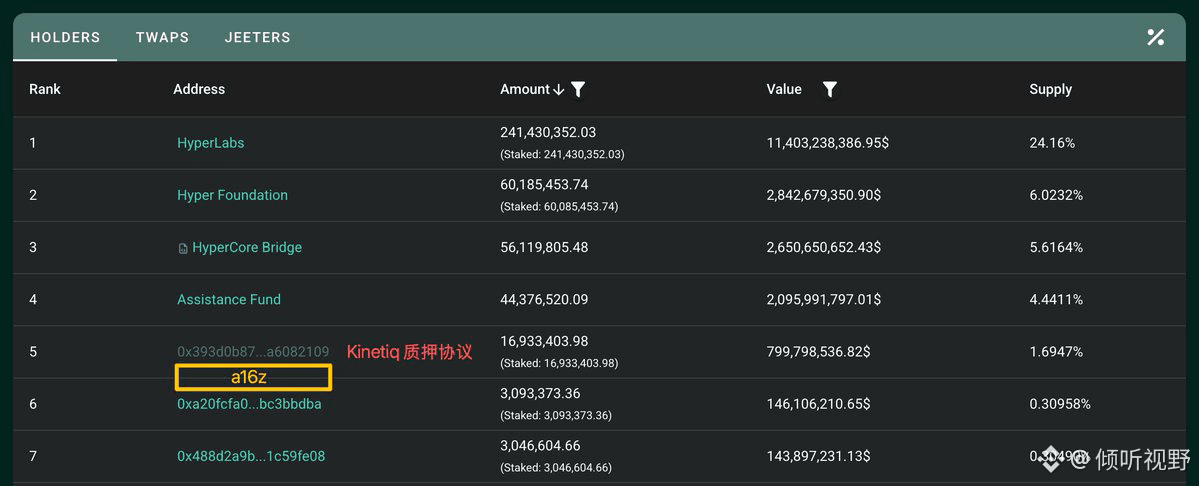The image size is (1199, 486).
Task: Sort by the Amount column header
Action: [525, 89]
